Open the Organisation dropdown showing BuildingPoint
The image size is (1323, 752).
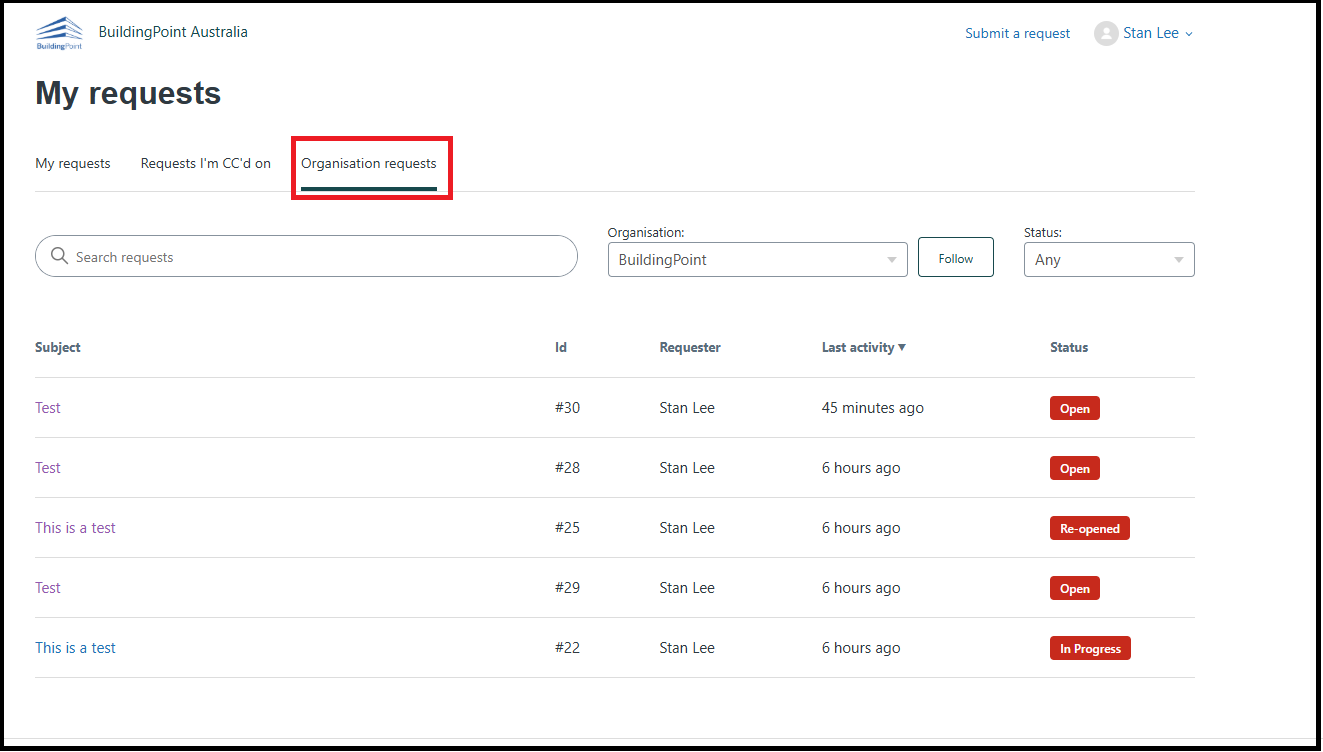(757, 258)
